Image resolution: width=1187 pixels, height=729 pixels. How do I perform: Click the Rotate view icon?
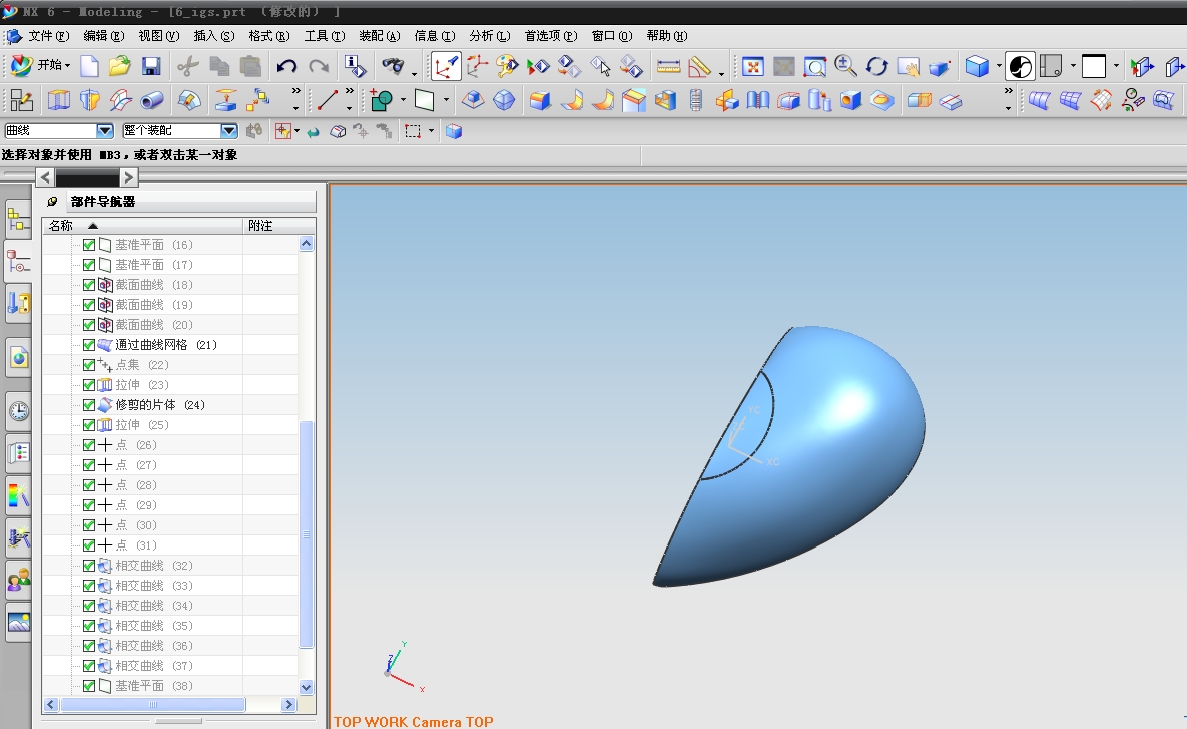coord(877,67)
